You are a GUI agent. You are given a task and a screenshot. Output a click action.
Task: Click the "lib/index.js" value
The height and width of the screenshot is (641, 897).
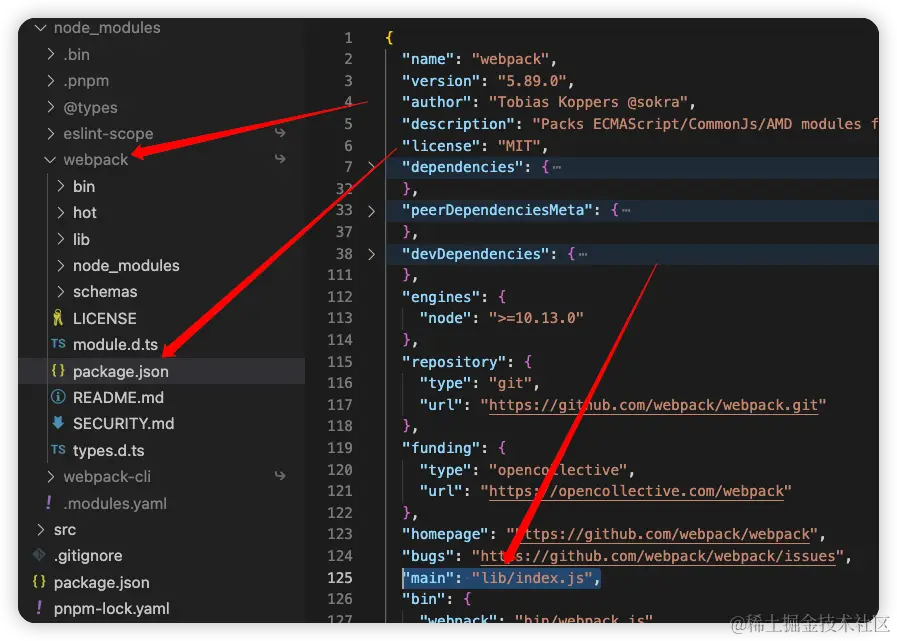(x=531, y=578)
